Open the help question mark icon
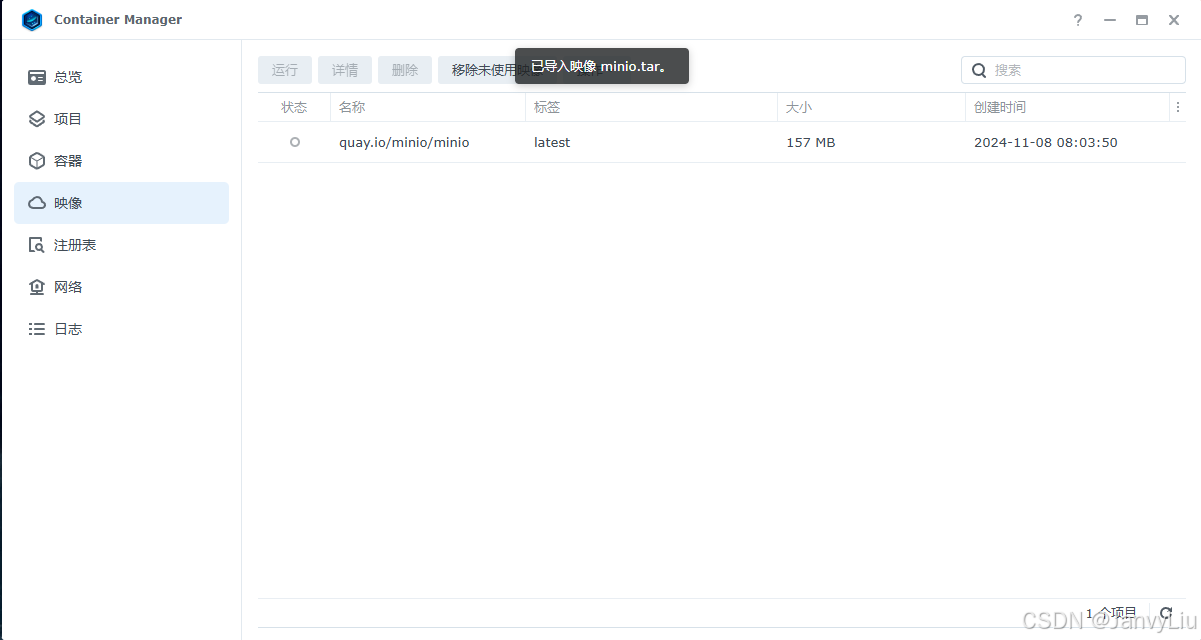This screenshot has height=640, width=1201. coord(1078,20)
